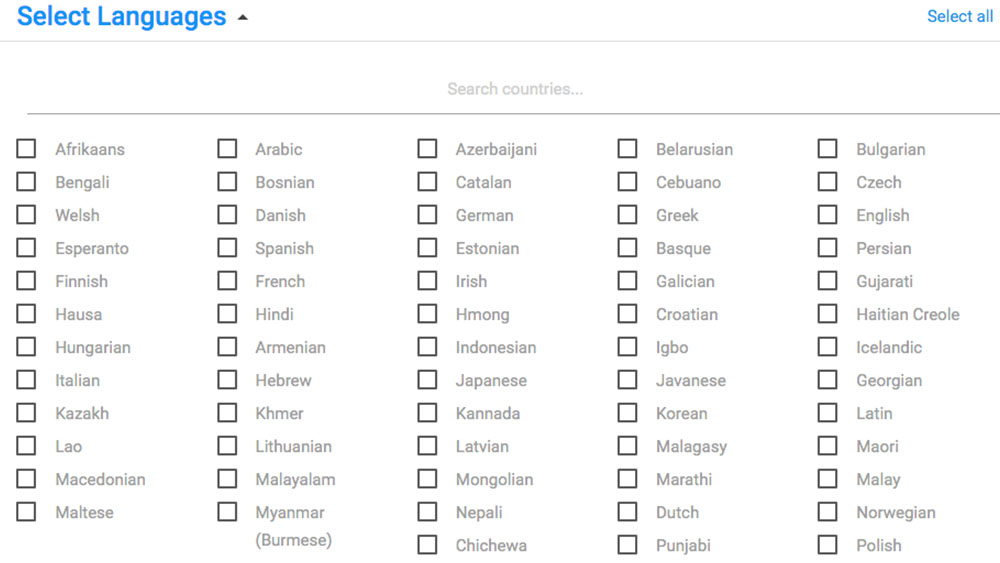Check the Chichewa language checkbox
This screenshot has height=563, width=1000.
click(428, 545)
